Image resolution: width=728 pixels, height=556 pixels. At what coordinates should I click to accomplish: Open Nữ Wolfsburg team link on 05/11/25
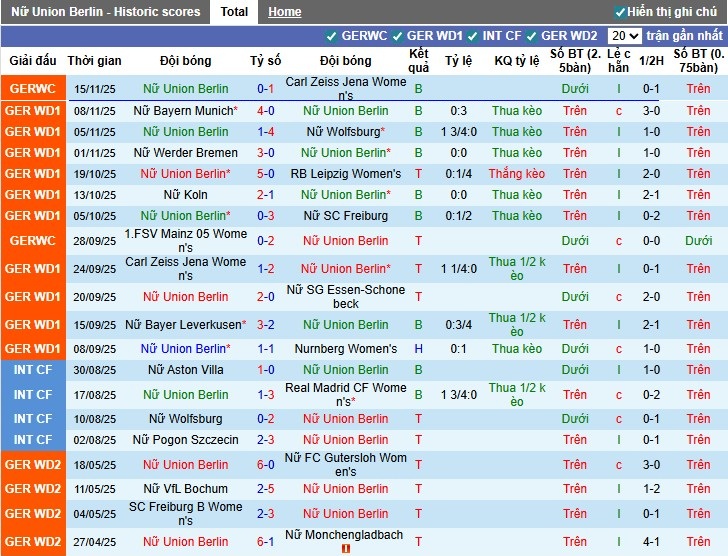point(343,132)
